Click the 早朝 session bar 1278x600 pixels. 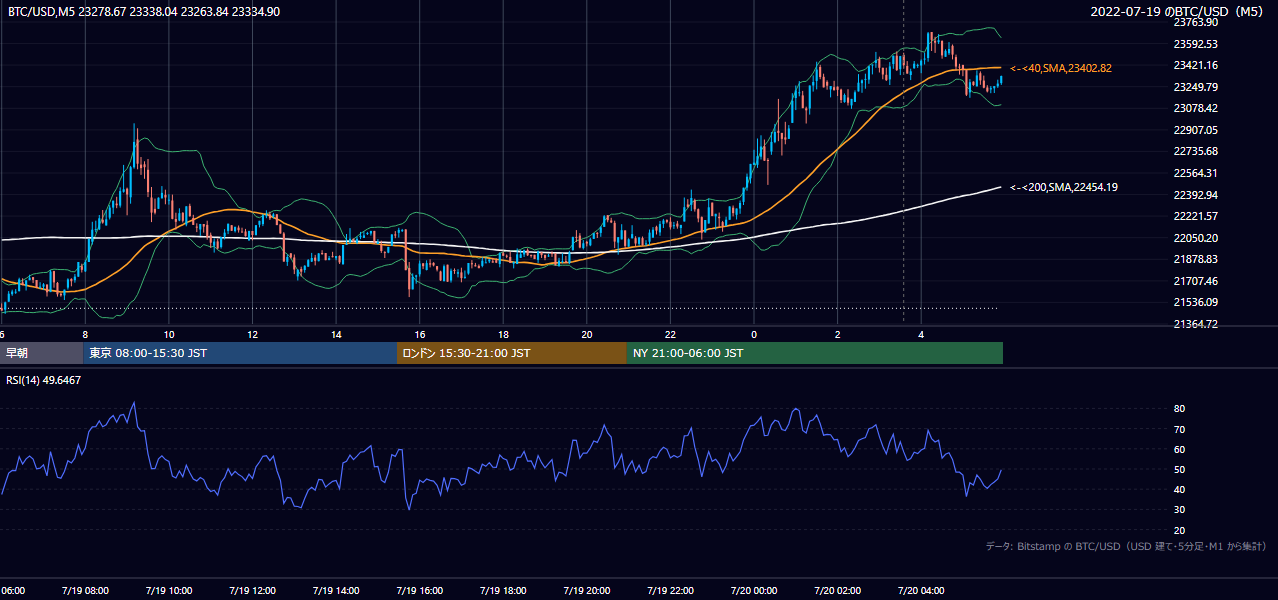point(41,353)
